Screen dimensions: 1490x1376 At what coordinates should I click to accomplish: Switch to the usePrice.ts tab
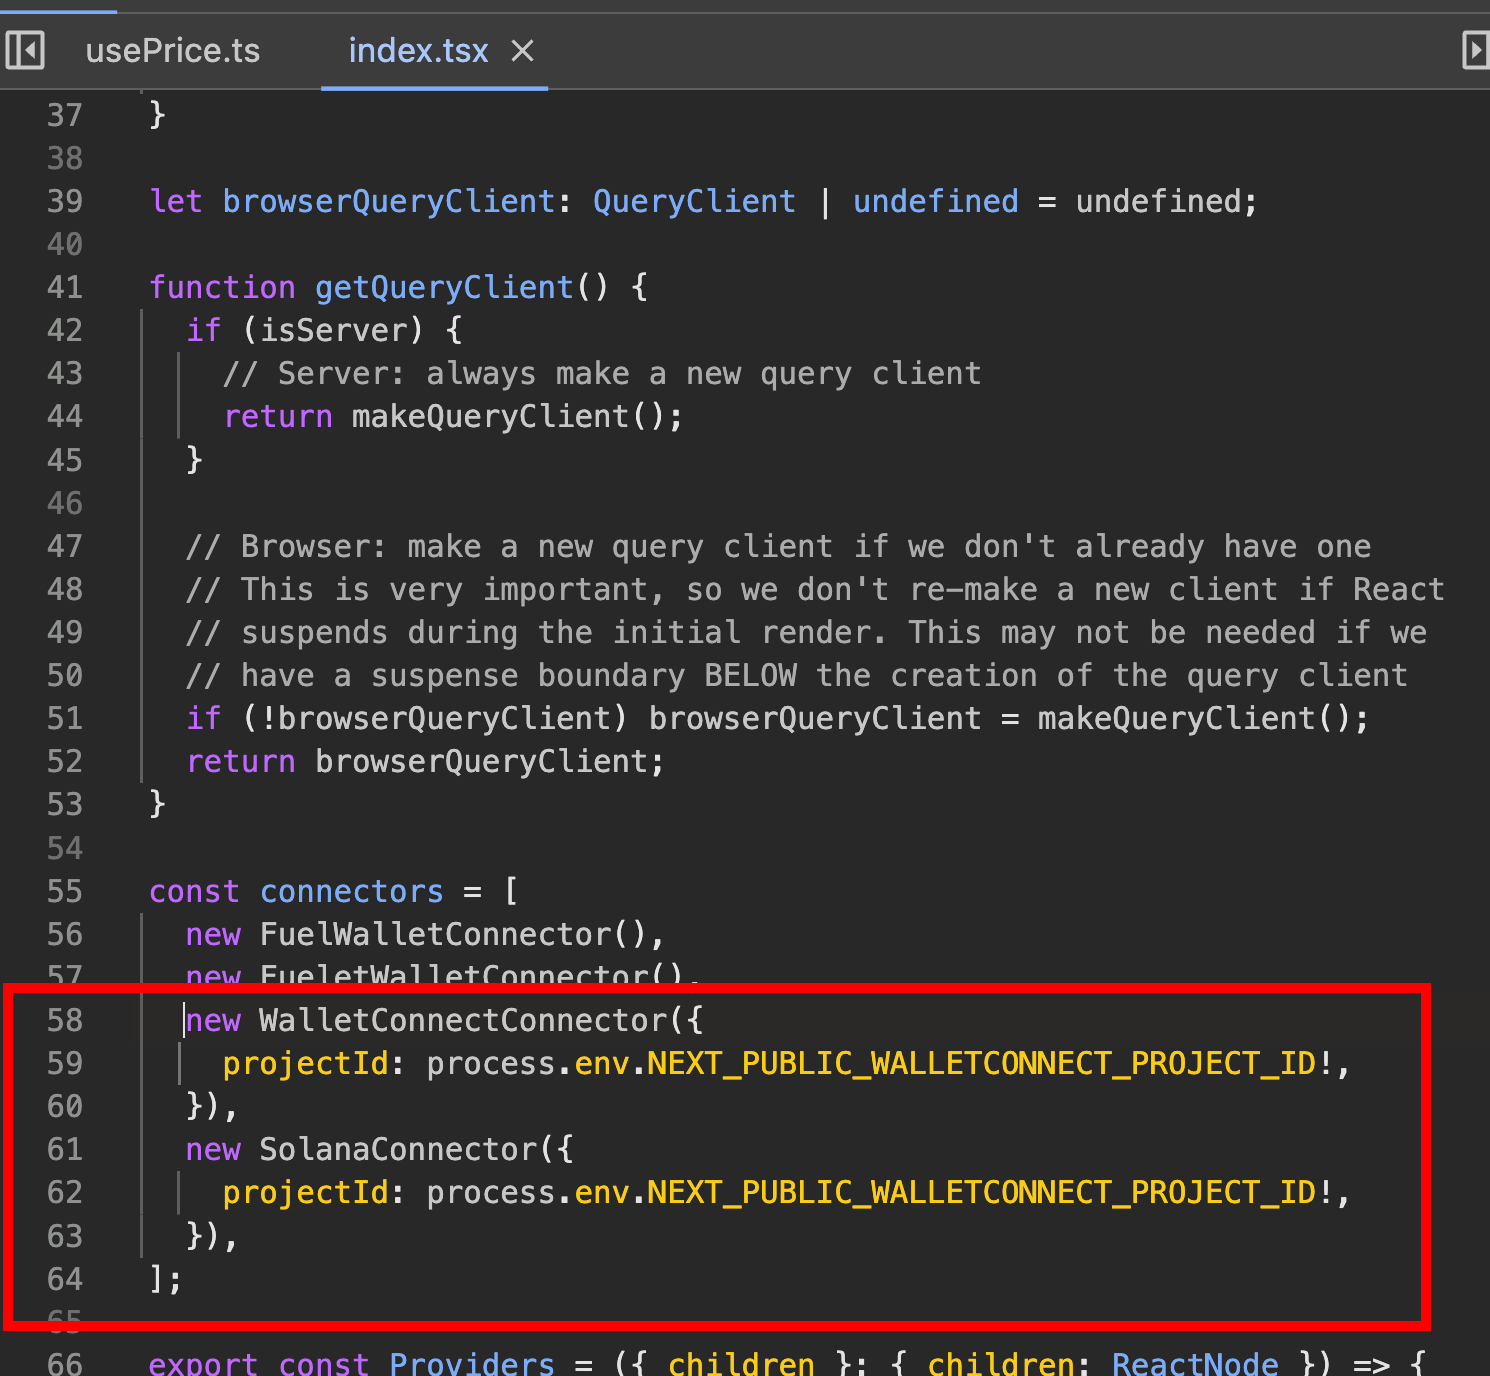(173, 50)
